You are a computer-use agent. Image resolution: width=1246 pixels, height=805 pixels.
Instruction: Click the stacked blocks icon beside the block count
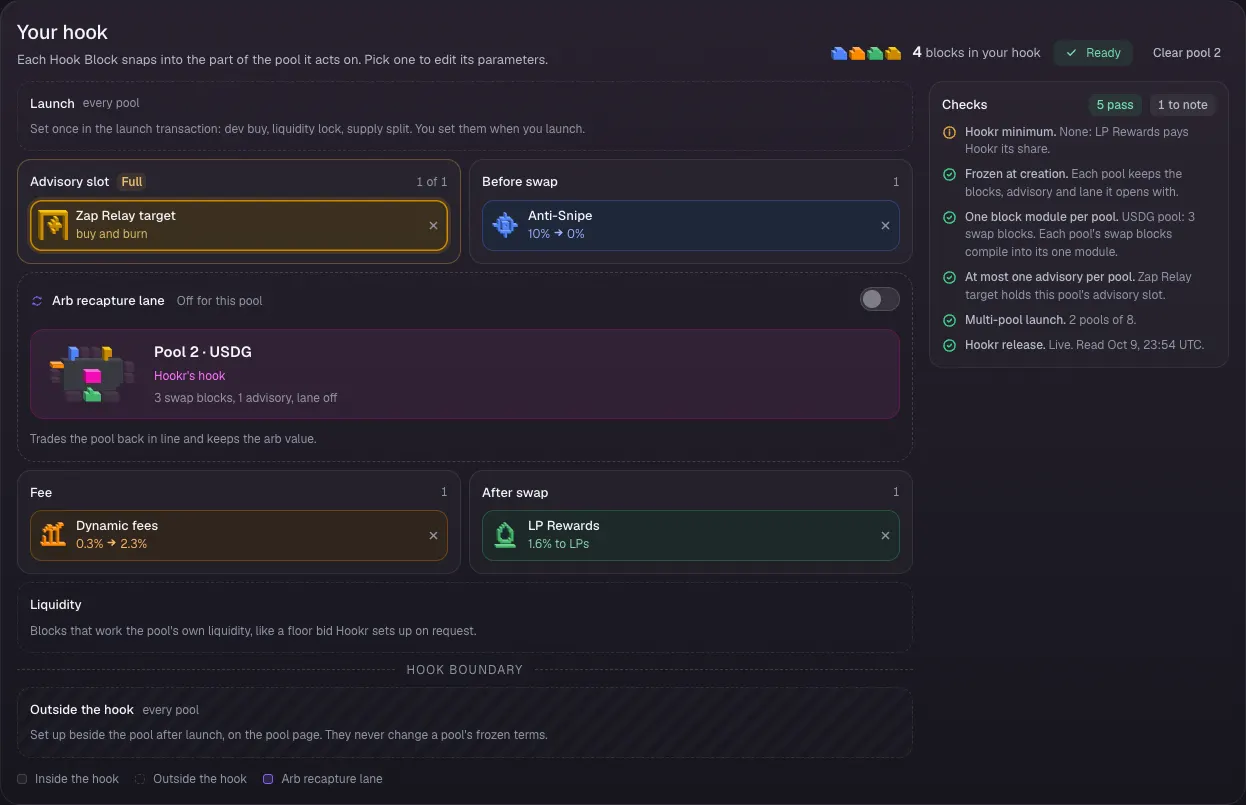click(x=866, y=53)
